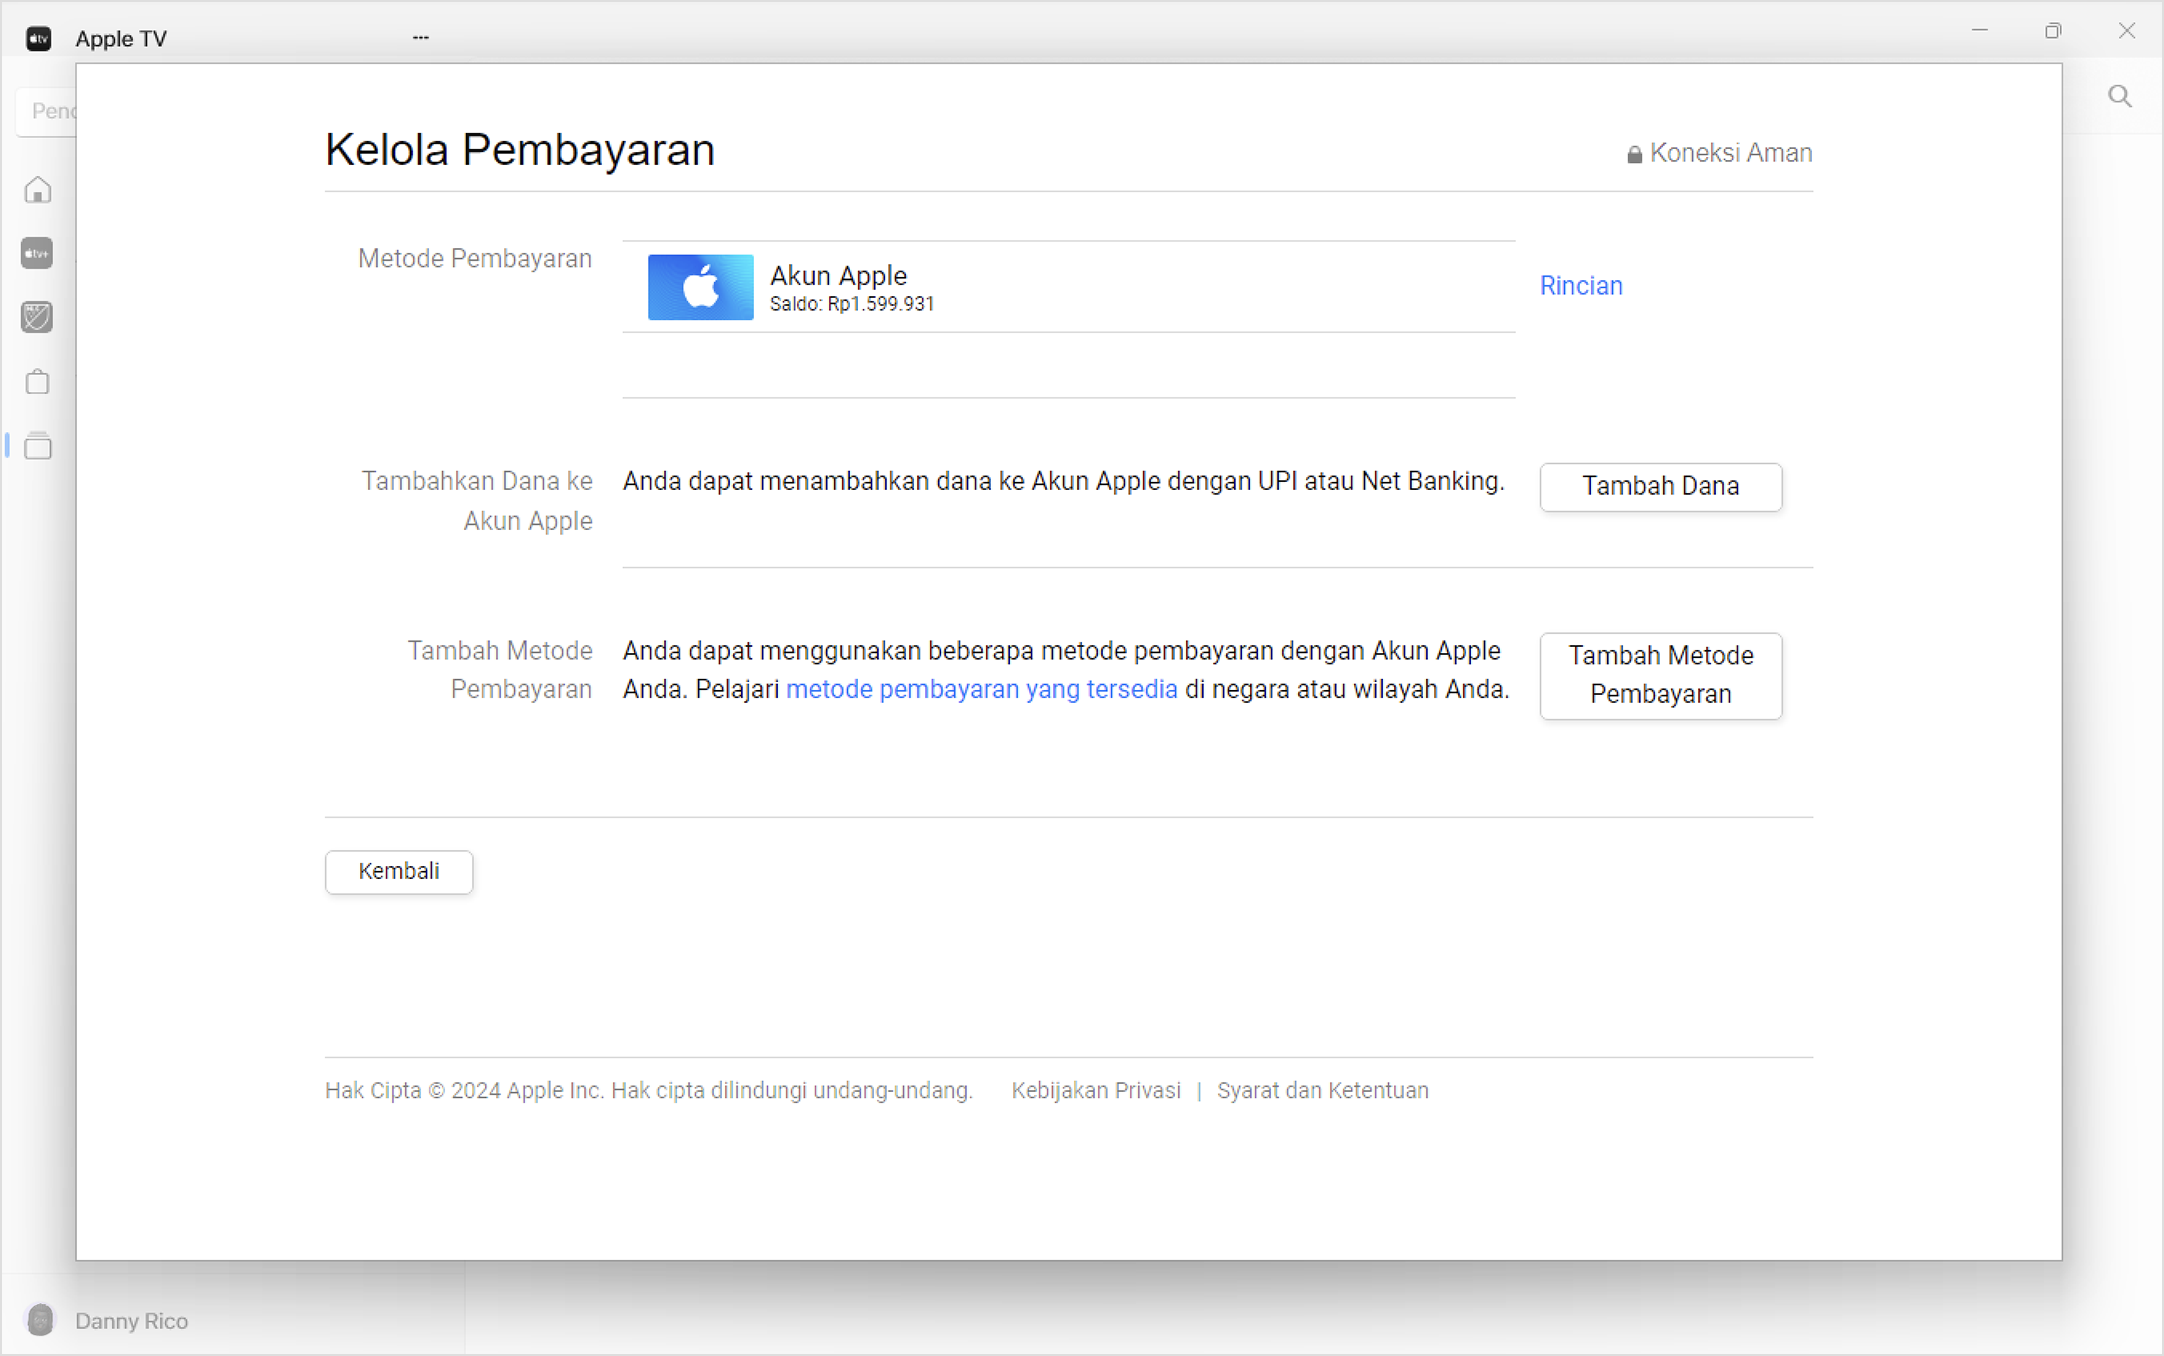
Task: Open Kebijakan Privasi at page bottom
Action: [1096, 1090]
